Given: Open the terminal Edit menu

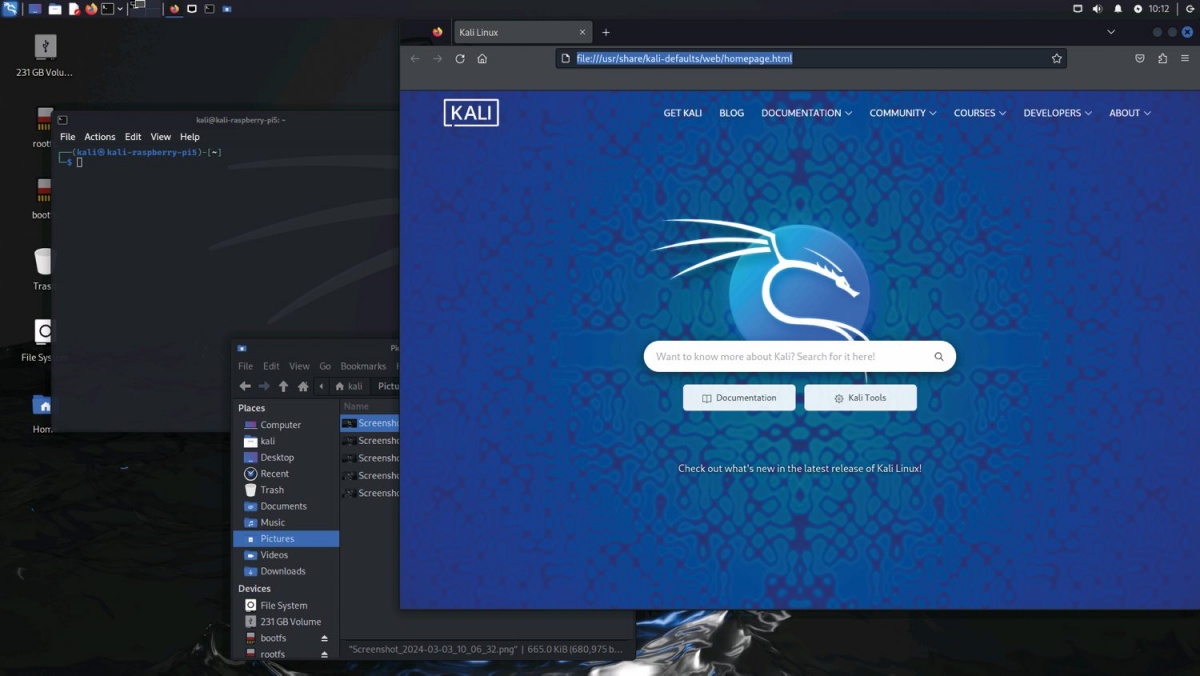Looking at the screenshot, I should pos(133,137).
